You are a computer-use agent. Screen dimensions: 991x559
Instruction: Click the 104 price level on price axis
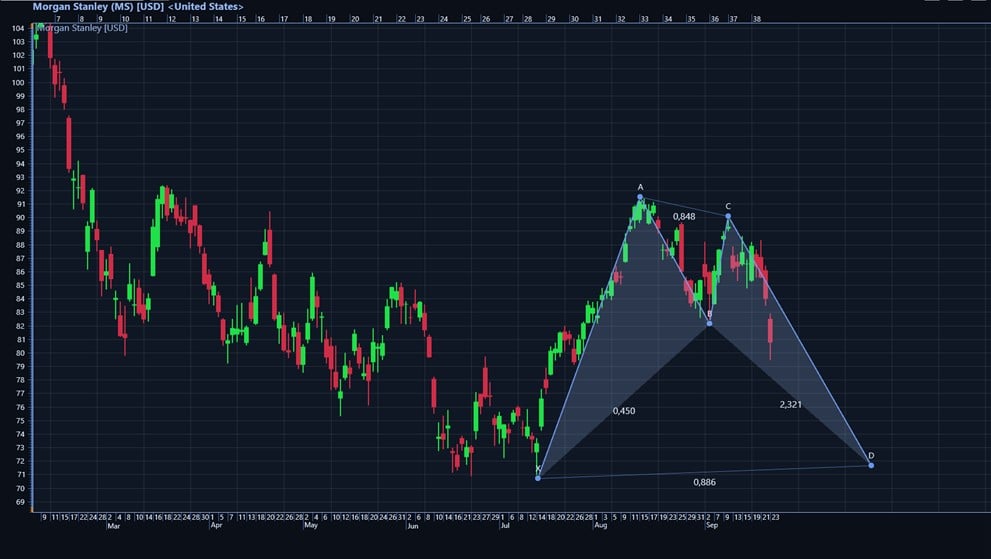(18, 29)
